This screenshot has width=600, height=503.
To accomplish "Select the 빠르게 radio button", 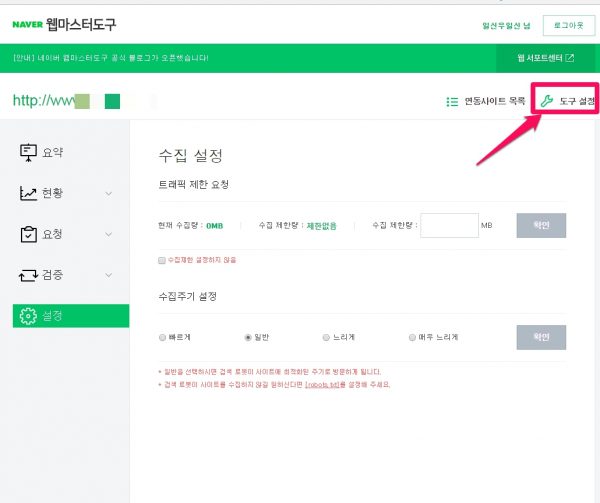I will point(162,337).
